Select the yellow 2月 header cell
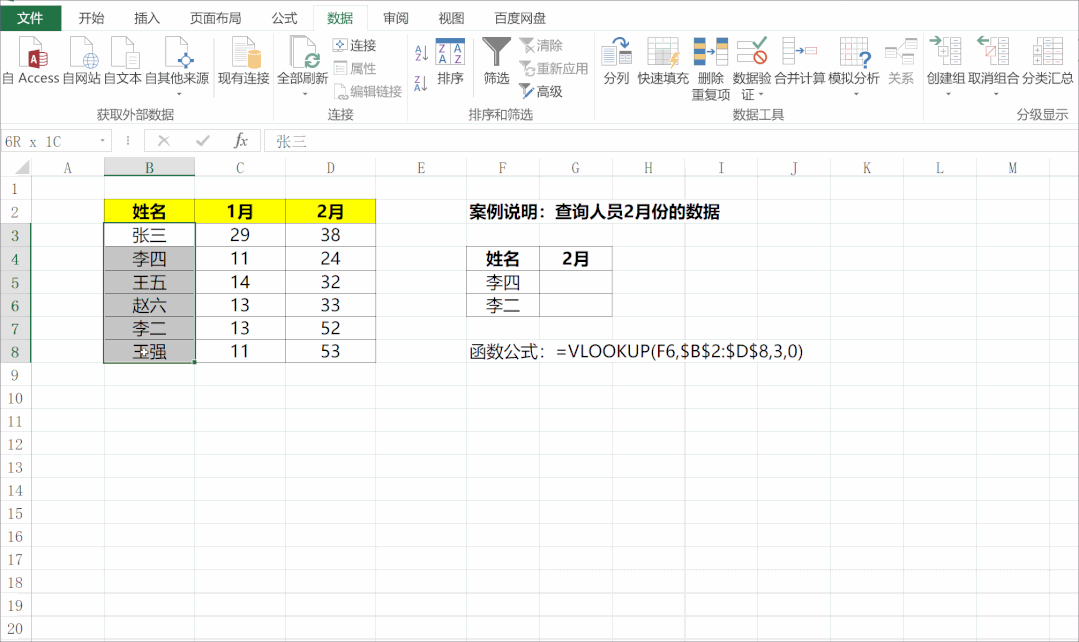Screen dimensions: 1079x642 click(330, 212)
